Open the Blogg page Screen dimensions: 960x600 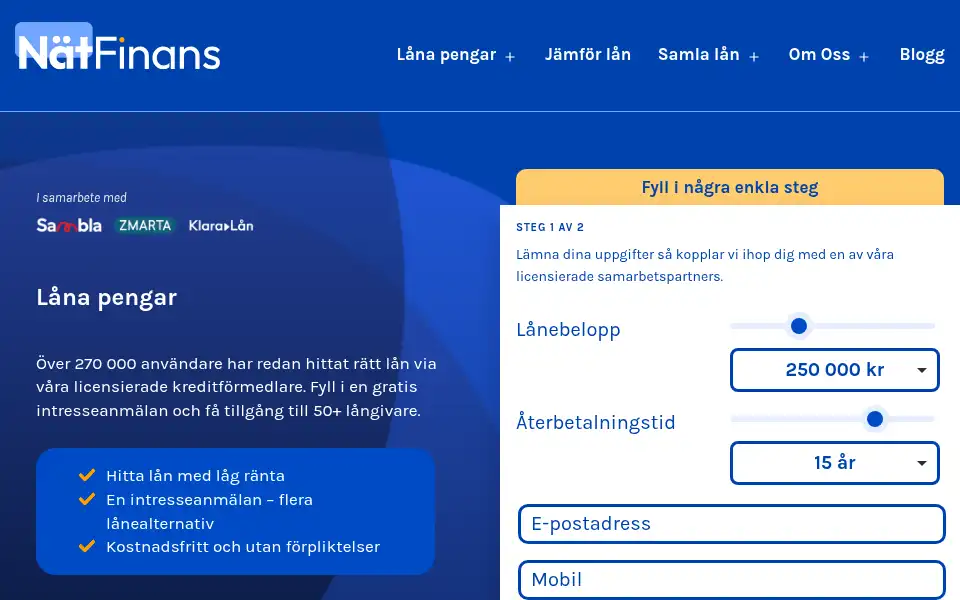(x=922, y=54)
